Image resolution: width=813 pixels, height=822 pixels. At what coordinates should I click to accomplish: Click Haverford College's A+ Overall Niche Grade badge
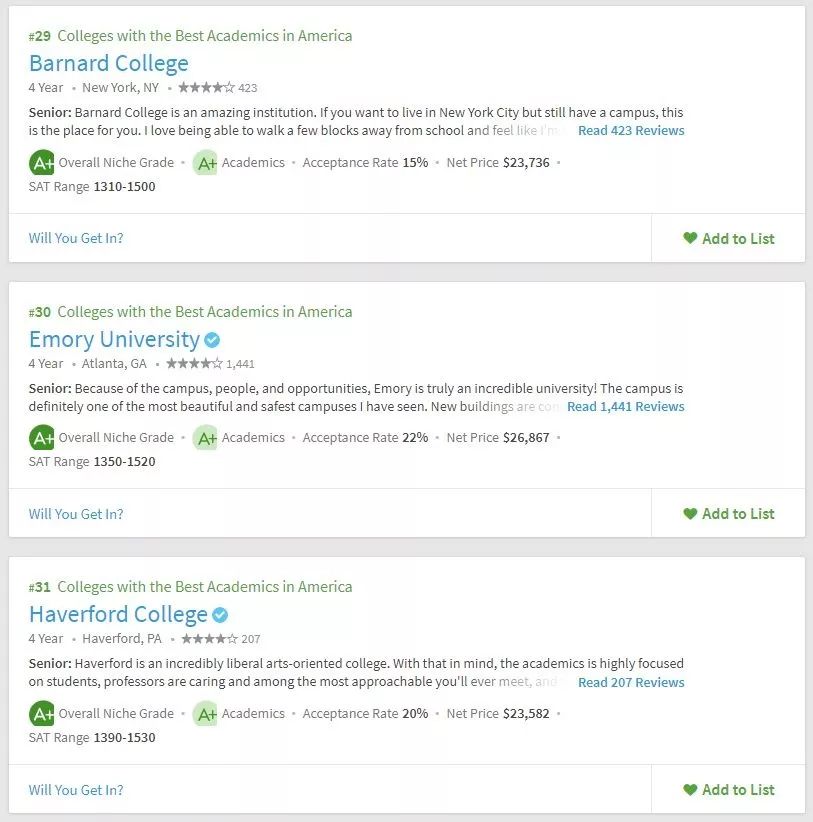pyautogui.click(x=42, y=713)
